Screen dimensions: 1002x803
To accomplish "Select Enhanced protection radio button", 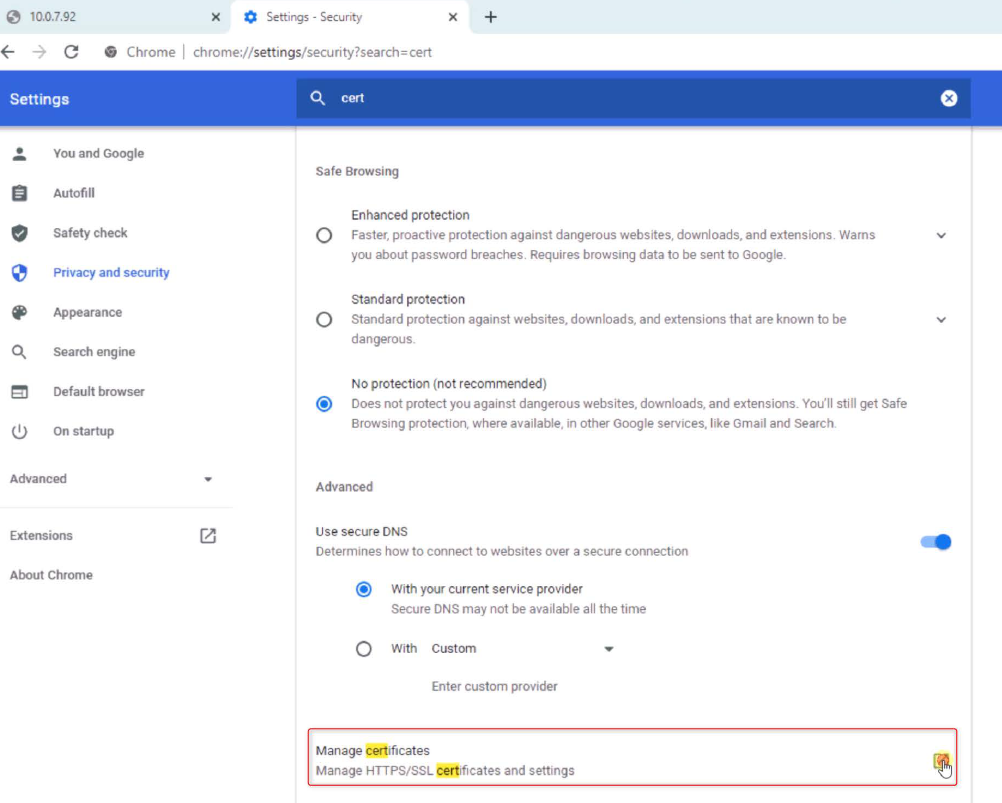I will pos(324,236).
